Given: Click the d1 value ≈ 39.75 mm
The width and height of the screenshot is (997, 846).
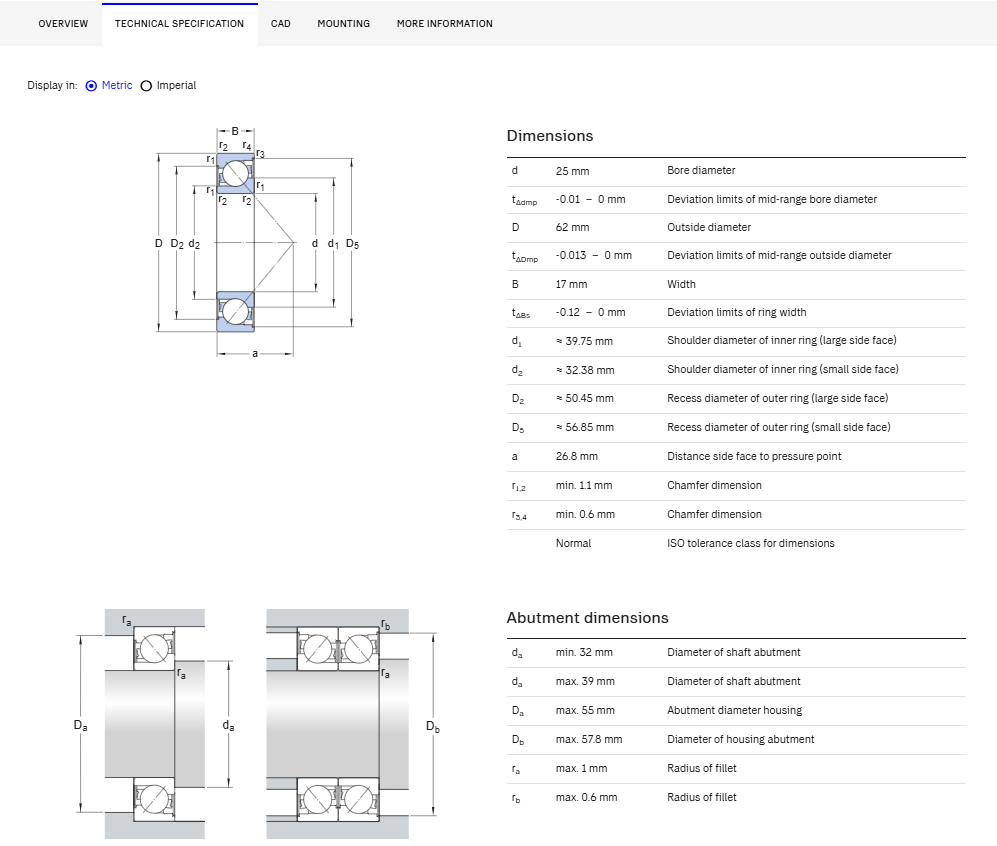Looking at the screenshot, I should click(584, 341).
